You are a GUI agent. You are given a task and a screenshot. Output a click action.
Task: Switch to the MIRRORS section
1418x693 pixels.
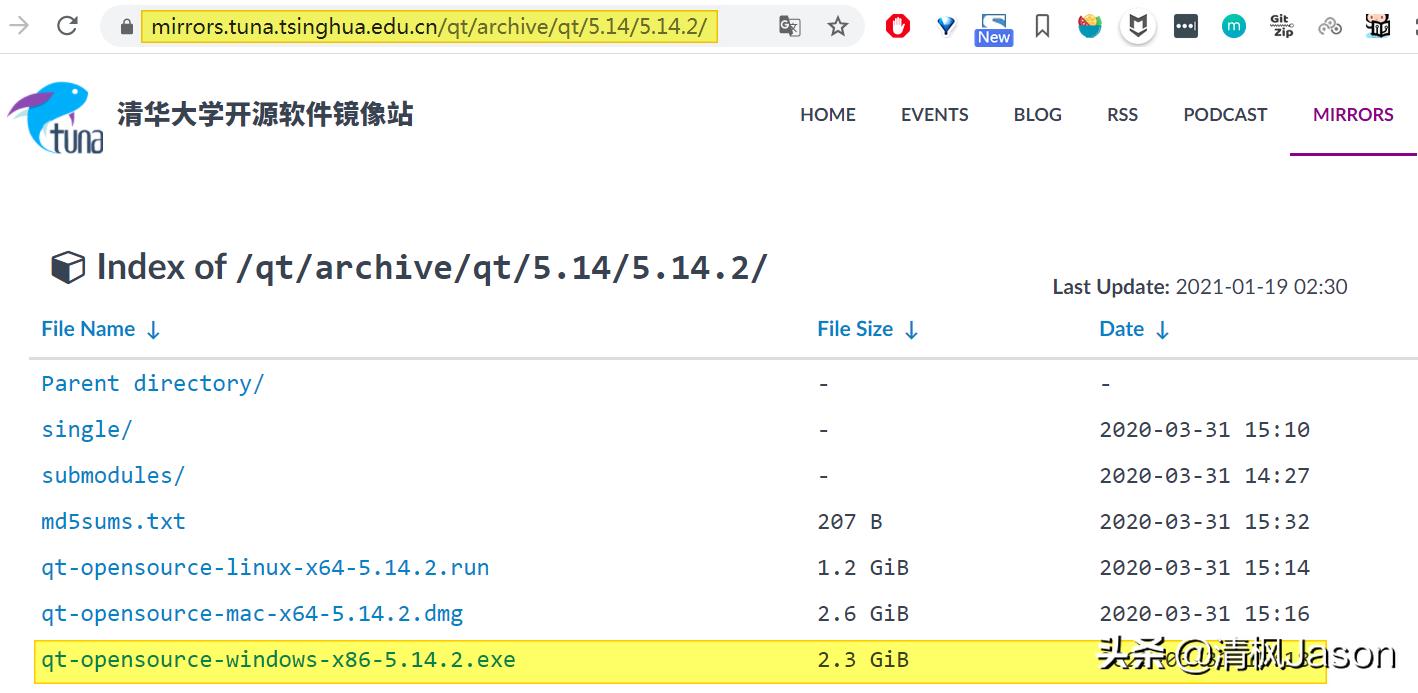click(x=1352, y=114)
